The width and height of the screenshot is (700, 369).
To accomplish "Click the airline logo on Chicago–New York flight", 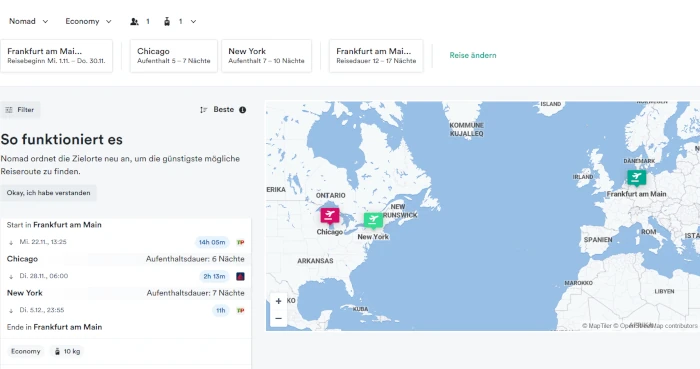I will coord(240,277).
